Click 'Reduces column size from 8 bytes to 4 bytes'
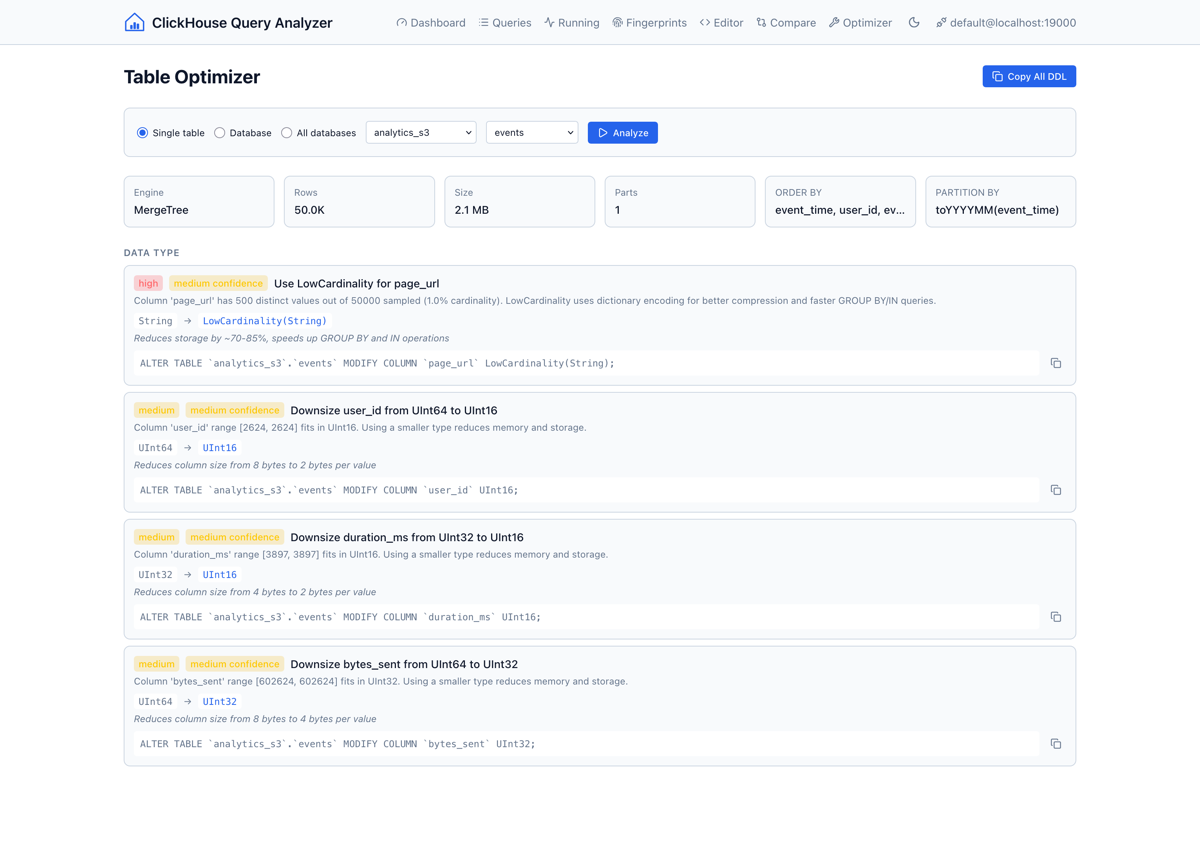Image resolution: width=1200 pixels, height=845 pixels. 255,719
